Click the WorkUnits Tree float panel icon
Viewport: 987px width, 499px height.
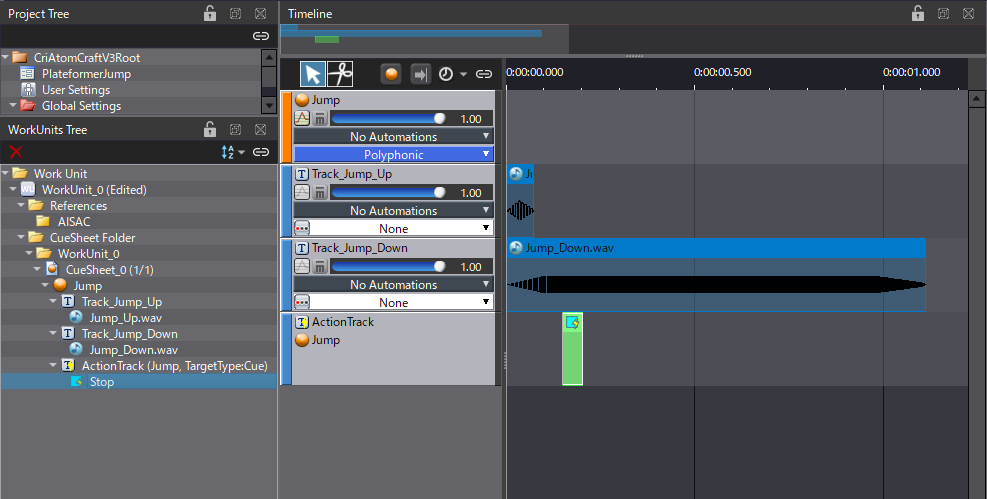click(x=235, y=129)
